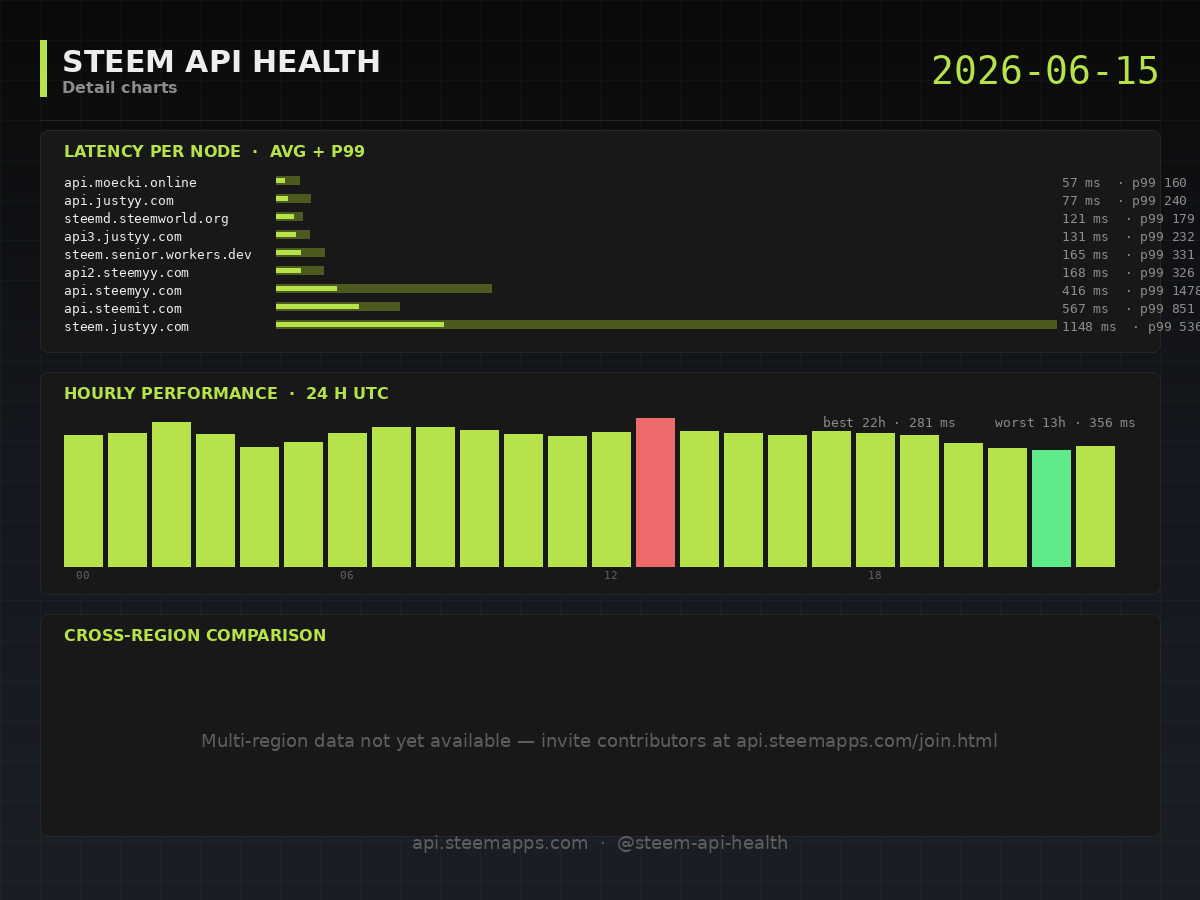Select the steemd.steemworld.org node label
Image resolution: width=1200 pixels, height=900 pixels.
[146, 219]
